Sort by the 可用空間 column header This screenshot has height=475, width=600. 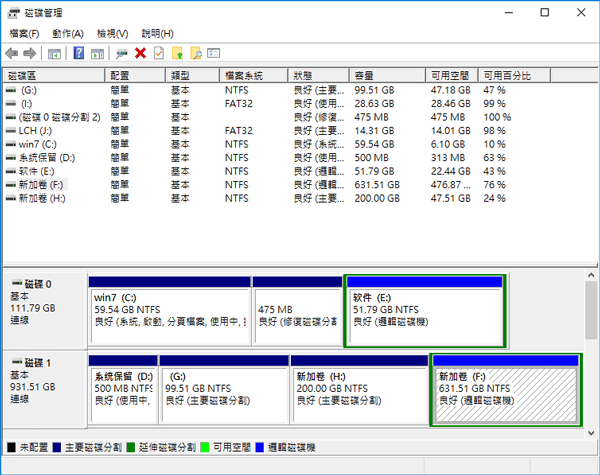coord(452,75)
